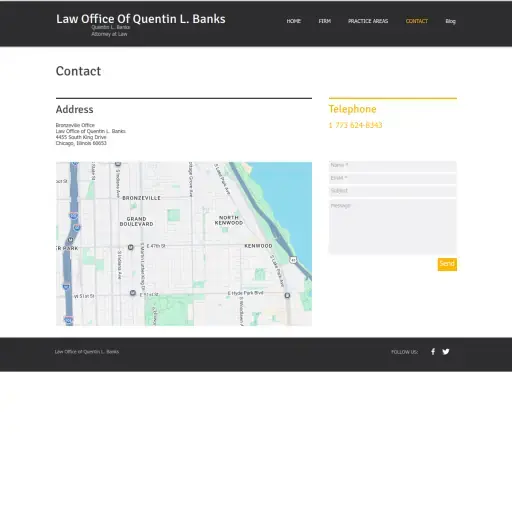Image resolution: width=512 pixels, height=512 pixels.
Task: Click the KENWOOD label on the map
Action: (x=258, y=246)
